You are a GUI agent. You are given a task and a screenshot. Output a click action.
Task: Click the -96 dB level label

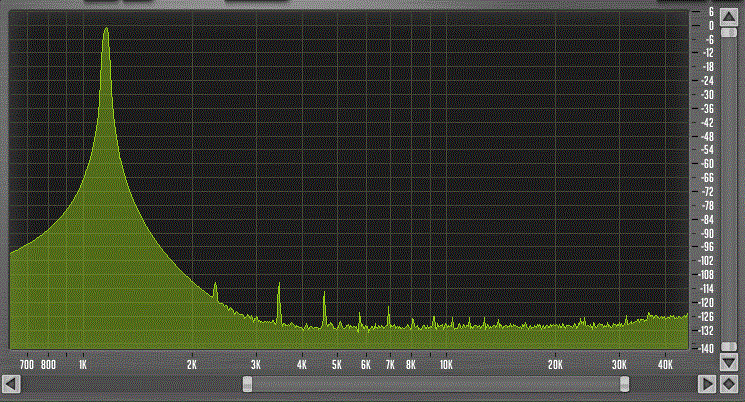pyautogui.click(x=707, y=247)
